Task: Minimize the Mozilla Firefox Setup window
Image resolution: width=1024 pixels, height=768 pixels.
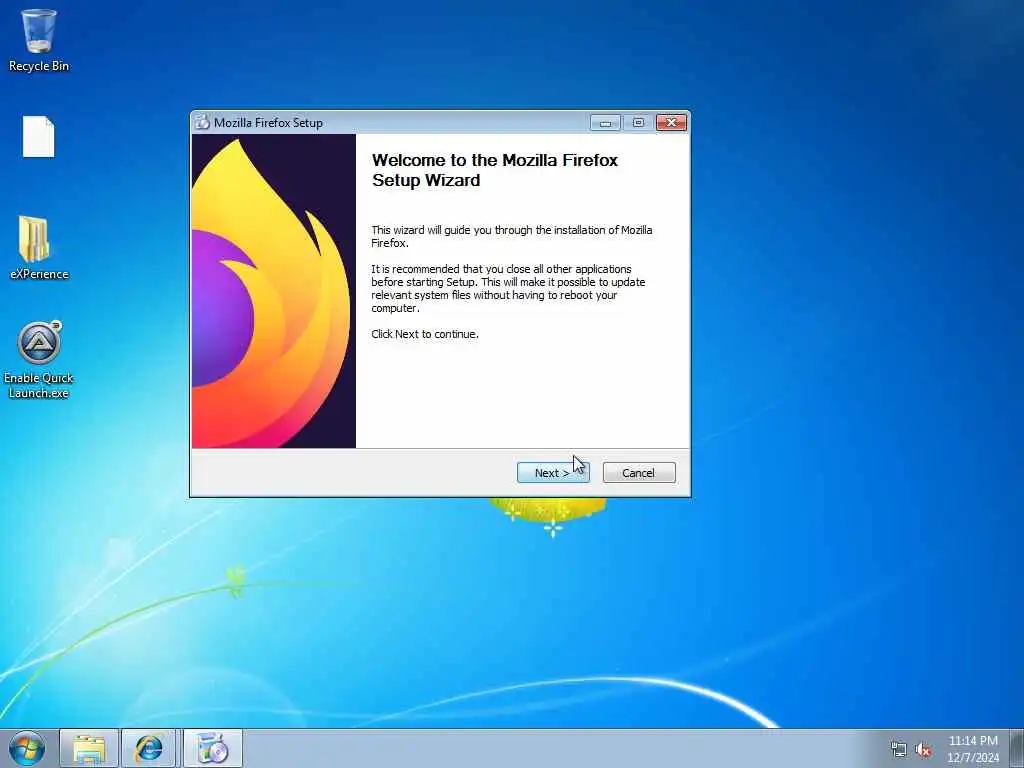Action: coord(605,123)
